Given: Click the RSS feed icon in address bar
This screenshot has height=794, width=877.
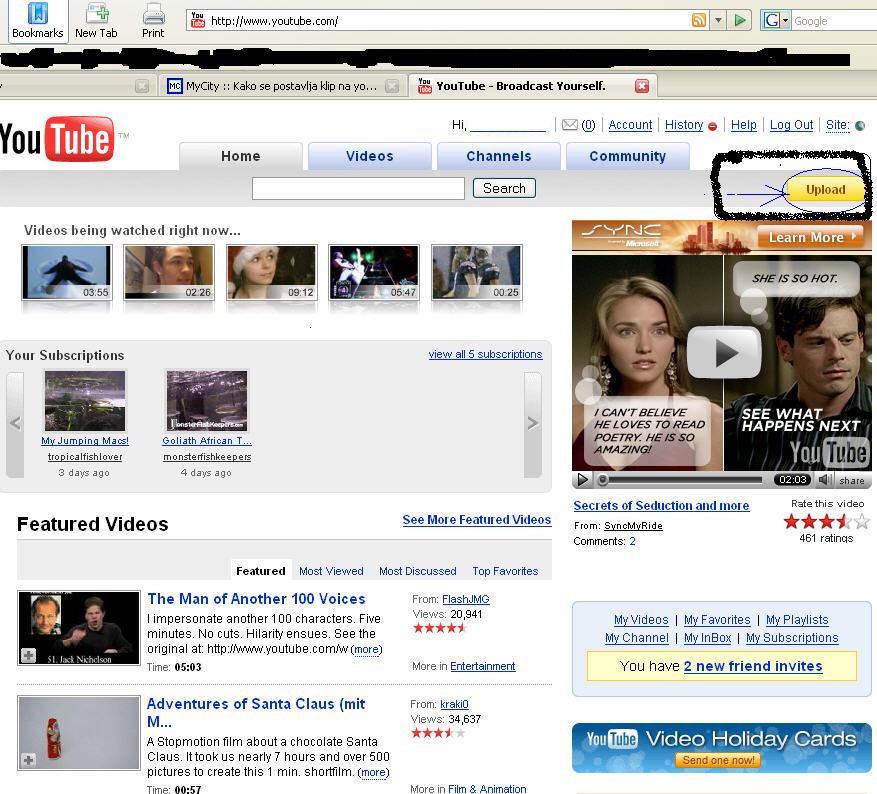Looking at the screenshot, I should [x=699, y=21].
